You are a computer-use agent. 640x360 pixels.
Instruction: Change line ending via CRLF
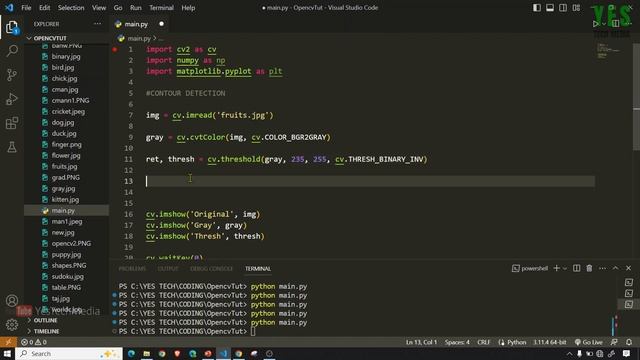point(484,342)
